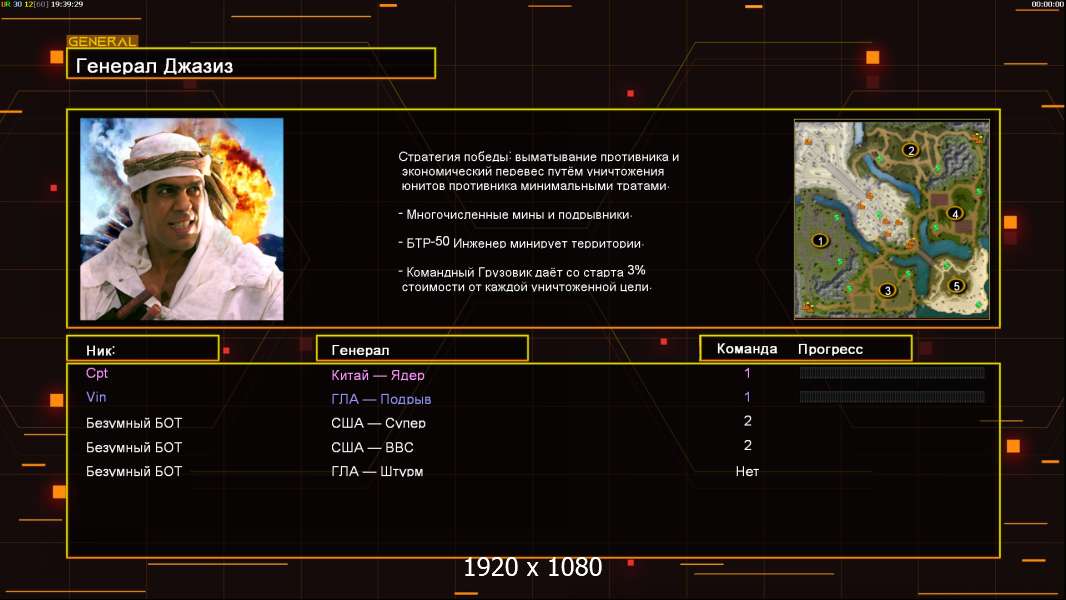1066x600 pixels.
Task: Click the Китай — Ядер general entry
Action: (378, 374)
